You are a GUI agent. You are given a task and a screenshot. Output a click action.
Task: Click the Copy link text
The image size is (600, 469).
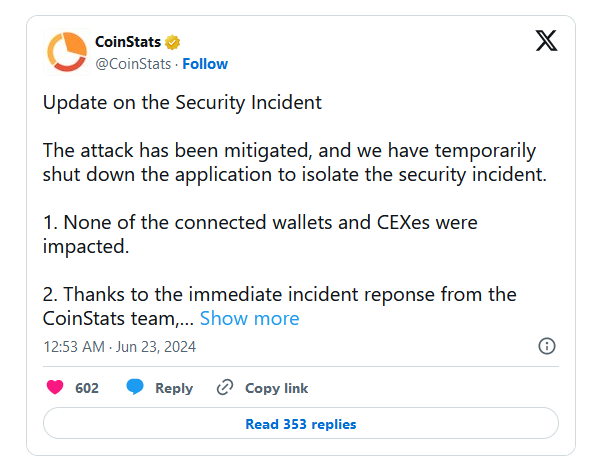tap(276, 388)
